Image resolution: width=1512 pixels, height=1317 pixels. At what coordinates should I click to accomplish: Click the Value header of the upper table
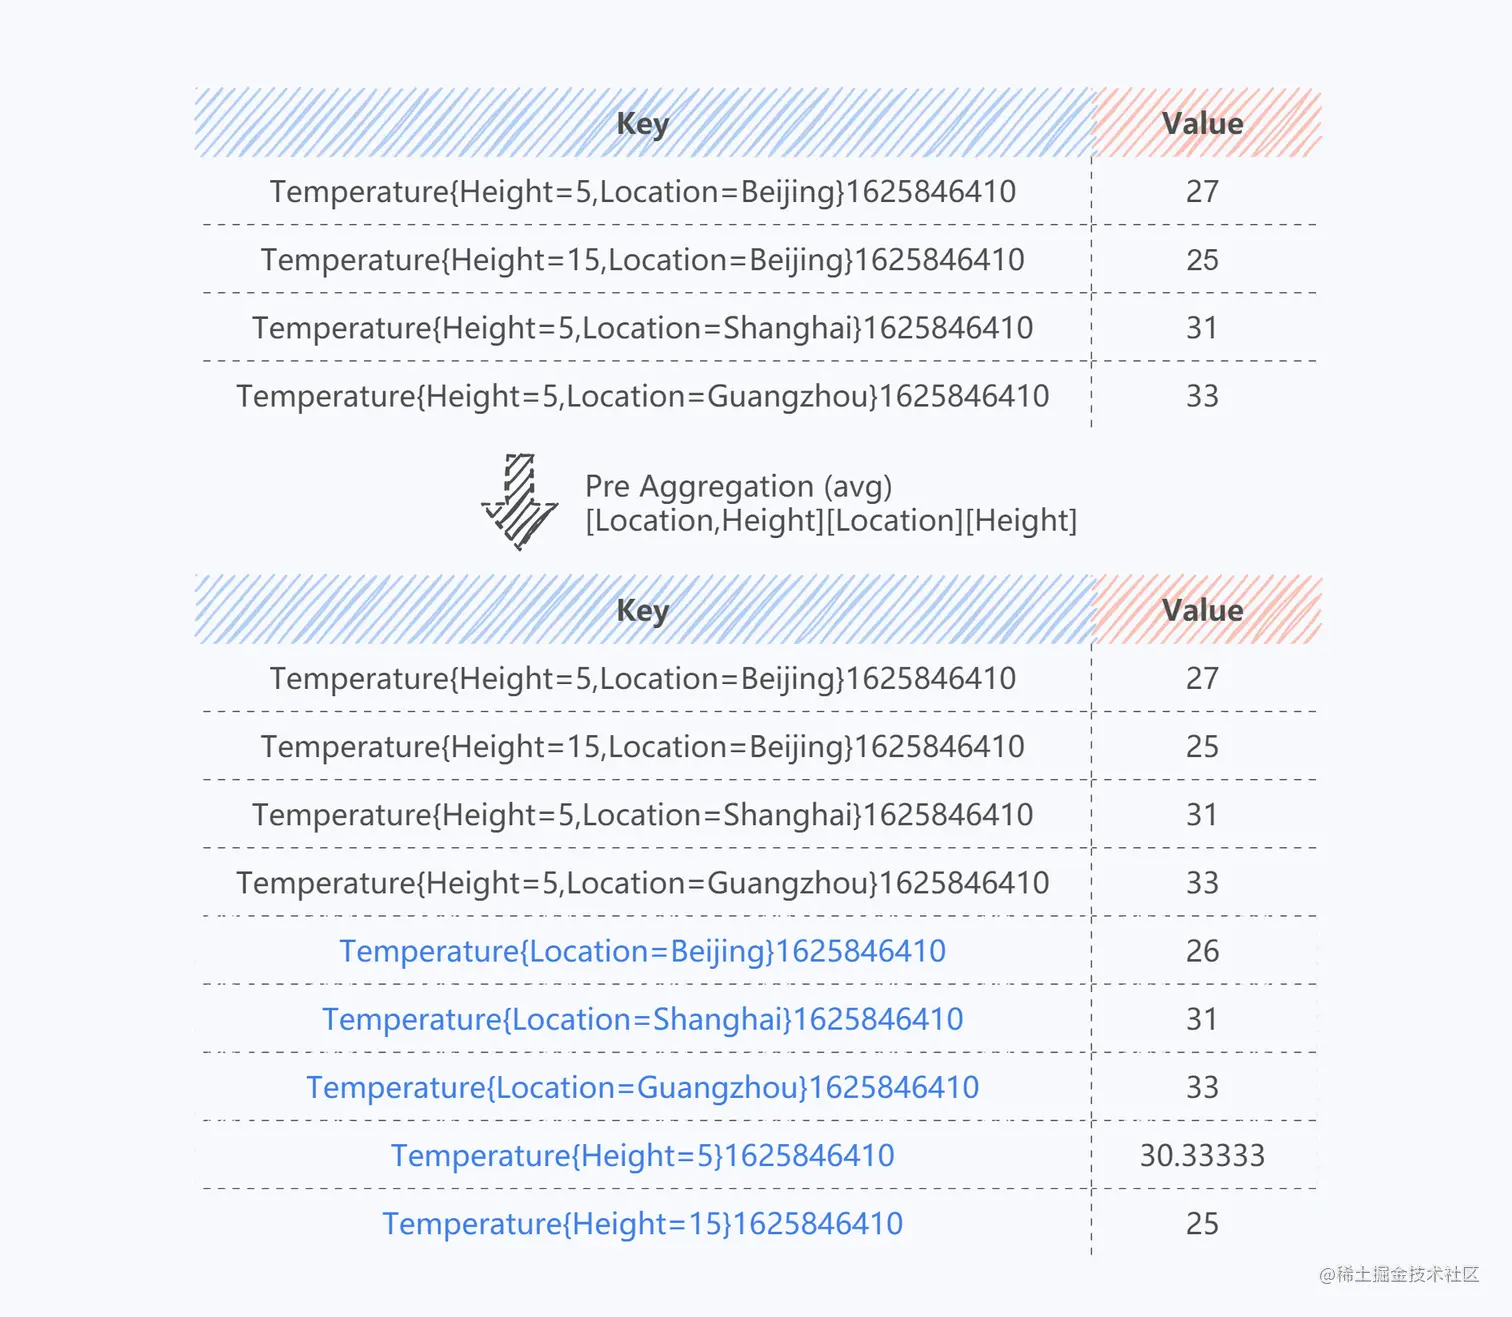pos(1202,123)
